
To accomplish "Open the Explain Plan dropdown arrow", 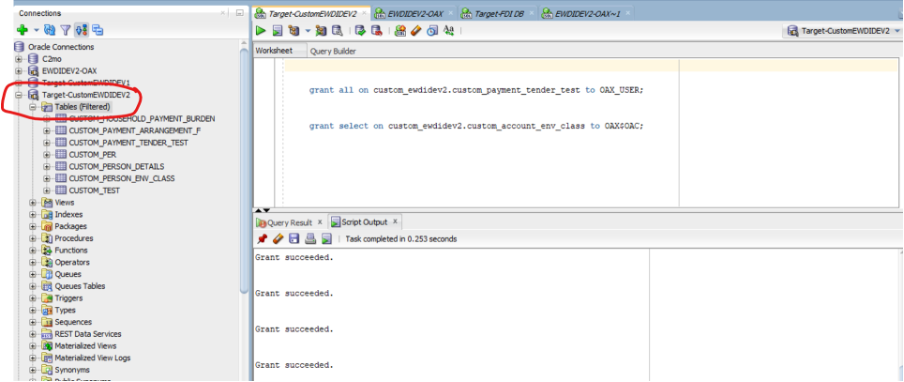I will (x=307, y=31).
